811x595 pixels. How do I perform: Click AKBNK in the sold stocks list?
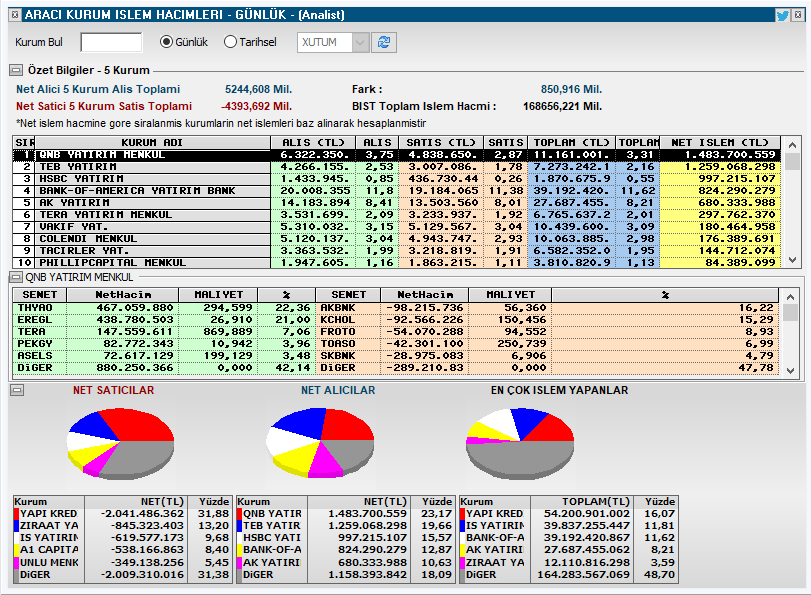pyautogui.click(x=338, y=308)
